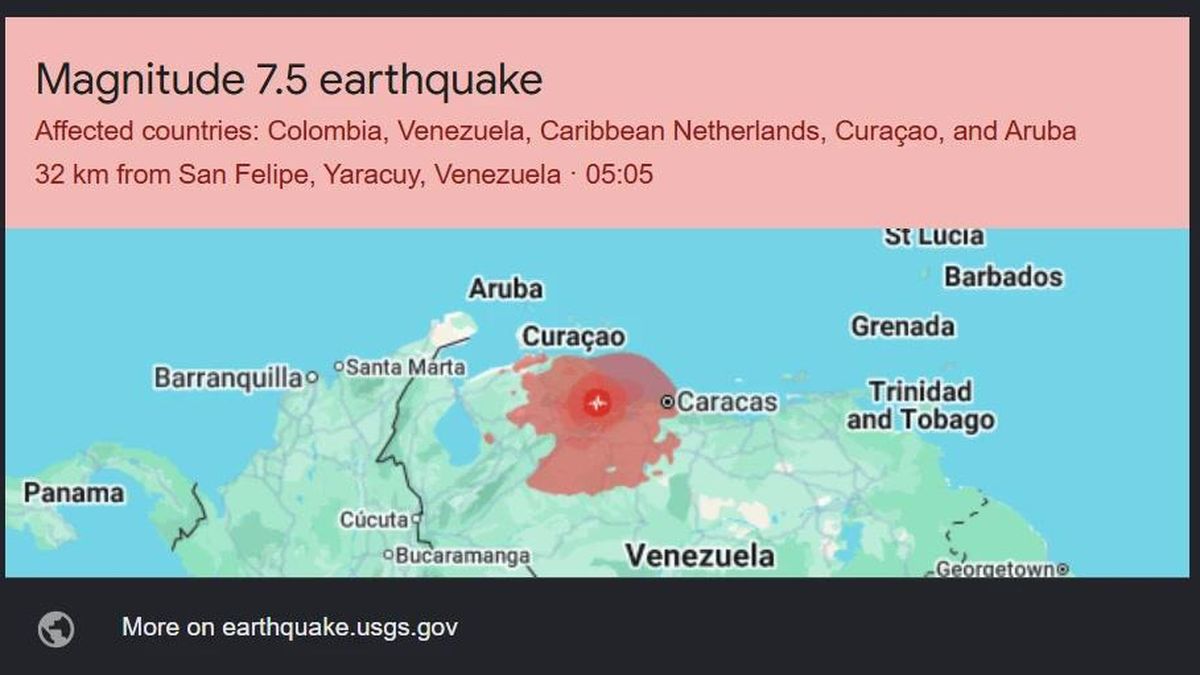Click the globe icon beside the USGS link

56,629
